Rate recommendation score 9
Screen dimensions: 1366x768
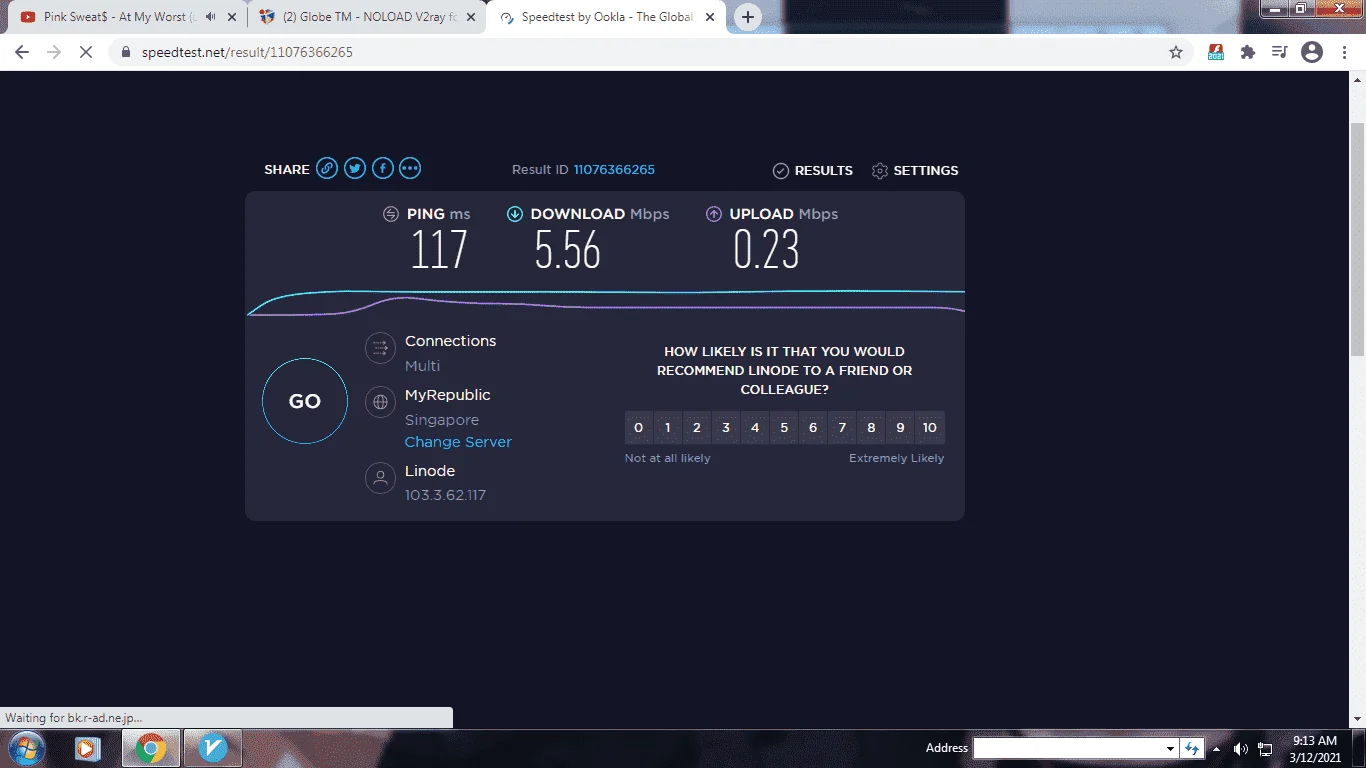pyautogui.click(x=900, y=428)
